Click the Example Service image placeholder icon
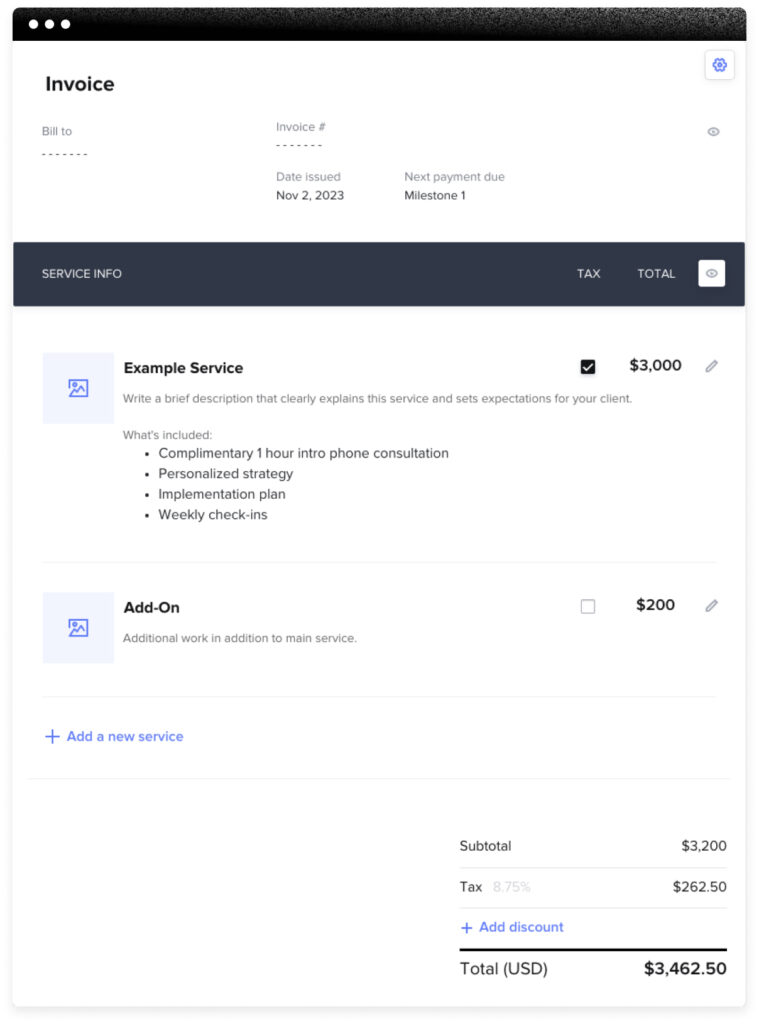 (x=78, y=388)
